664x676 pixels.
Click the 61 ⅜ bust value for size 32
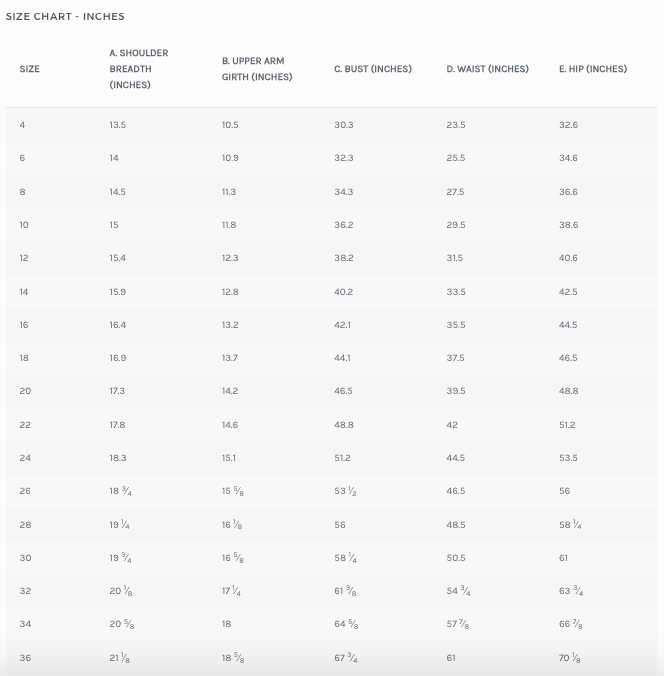tap(345, 591)
